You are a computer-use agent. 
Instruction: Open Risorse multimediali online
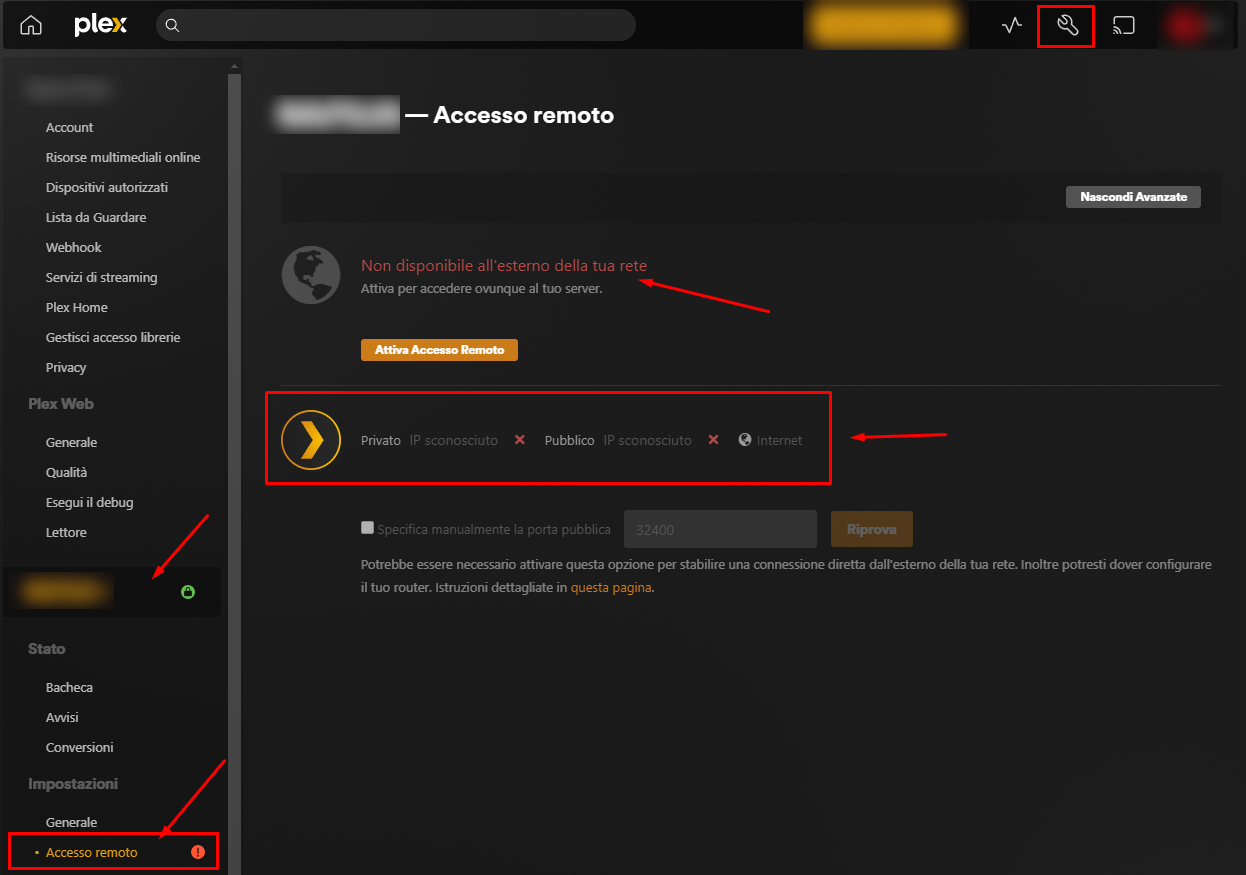pyautogui.click(x=123, y=157)
